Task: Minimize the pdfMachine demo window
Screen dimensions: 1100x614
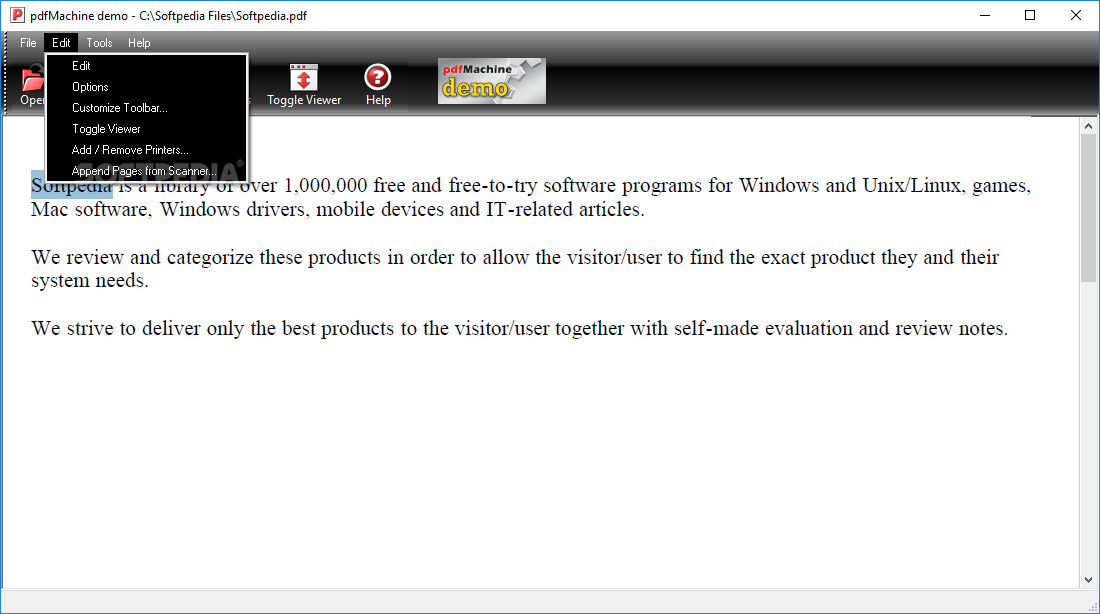Action: click(985, 15)
